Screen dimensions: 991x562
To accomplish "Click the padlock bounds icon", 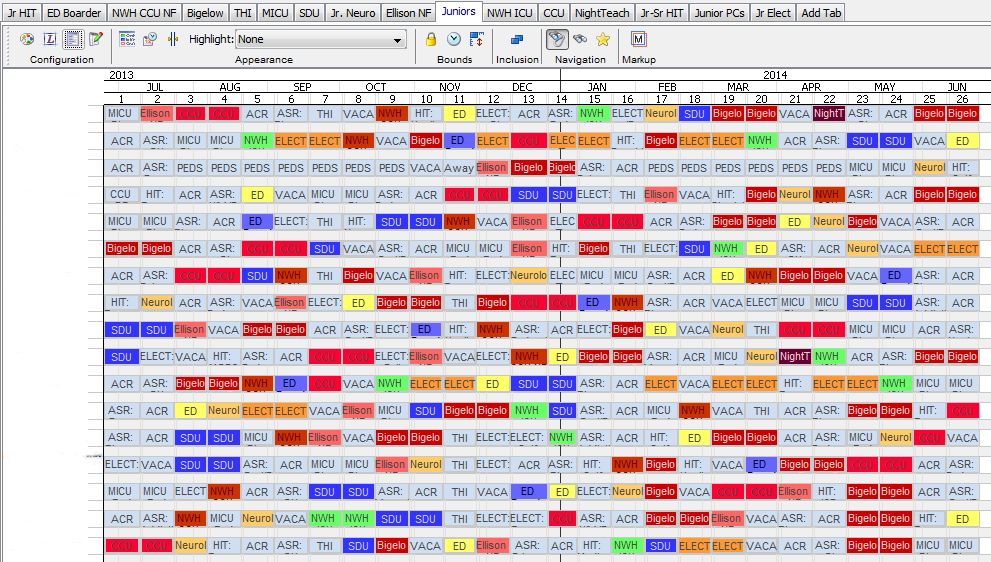I will [x=431, y=39].
